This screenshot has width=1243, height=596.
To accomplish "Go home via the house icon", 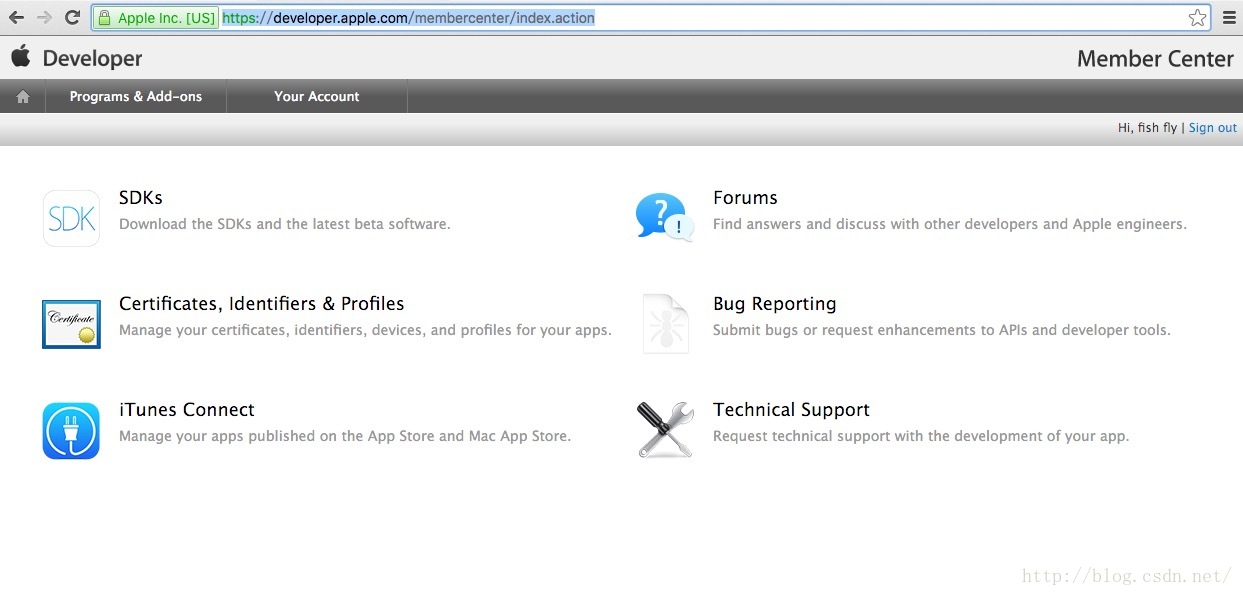I will point(23,97).
